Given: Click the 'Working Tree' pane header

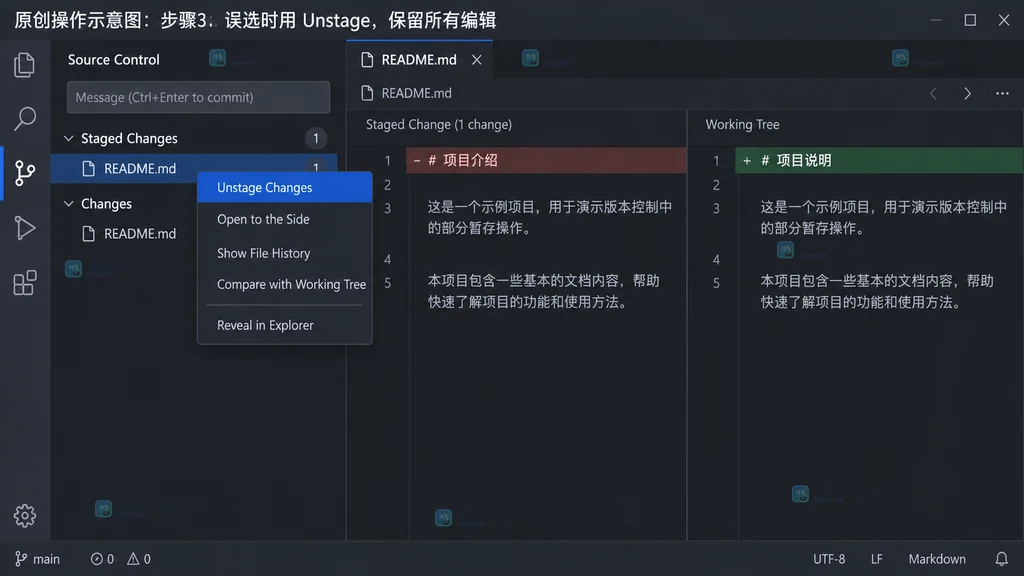Looking at the screenshot, I should pos(742,124).
